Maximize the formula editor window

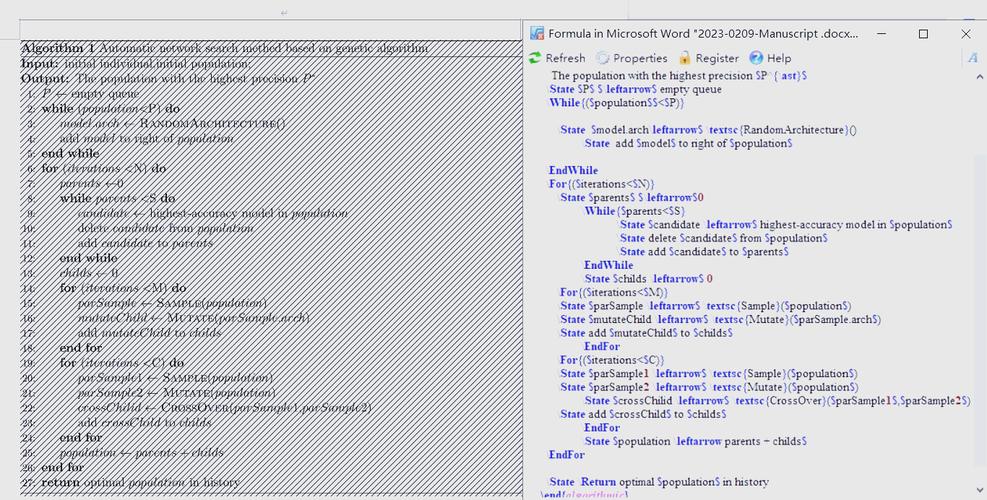point(923,33)
